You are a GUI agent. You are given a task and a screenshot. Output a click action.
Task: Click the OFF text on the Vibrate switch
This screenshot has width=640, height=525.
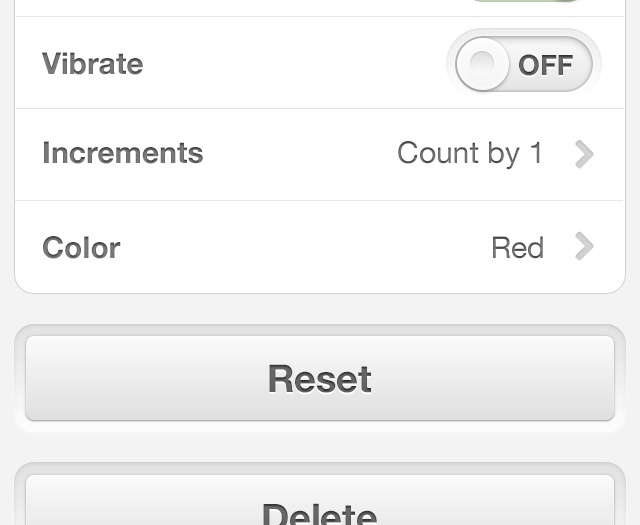[545, 66]
